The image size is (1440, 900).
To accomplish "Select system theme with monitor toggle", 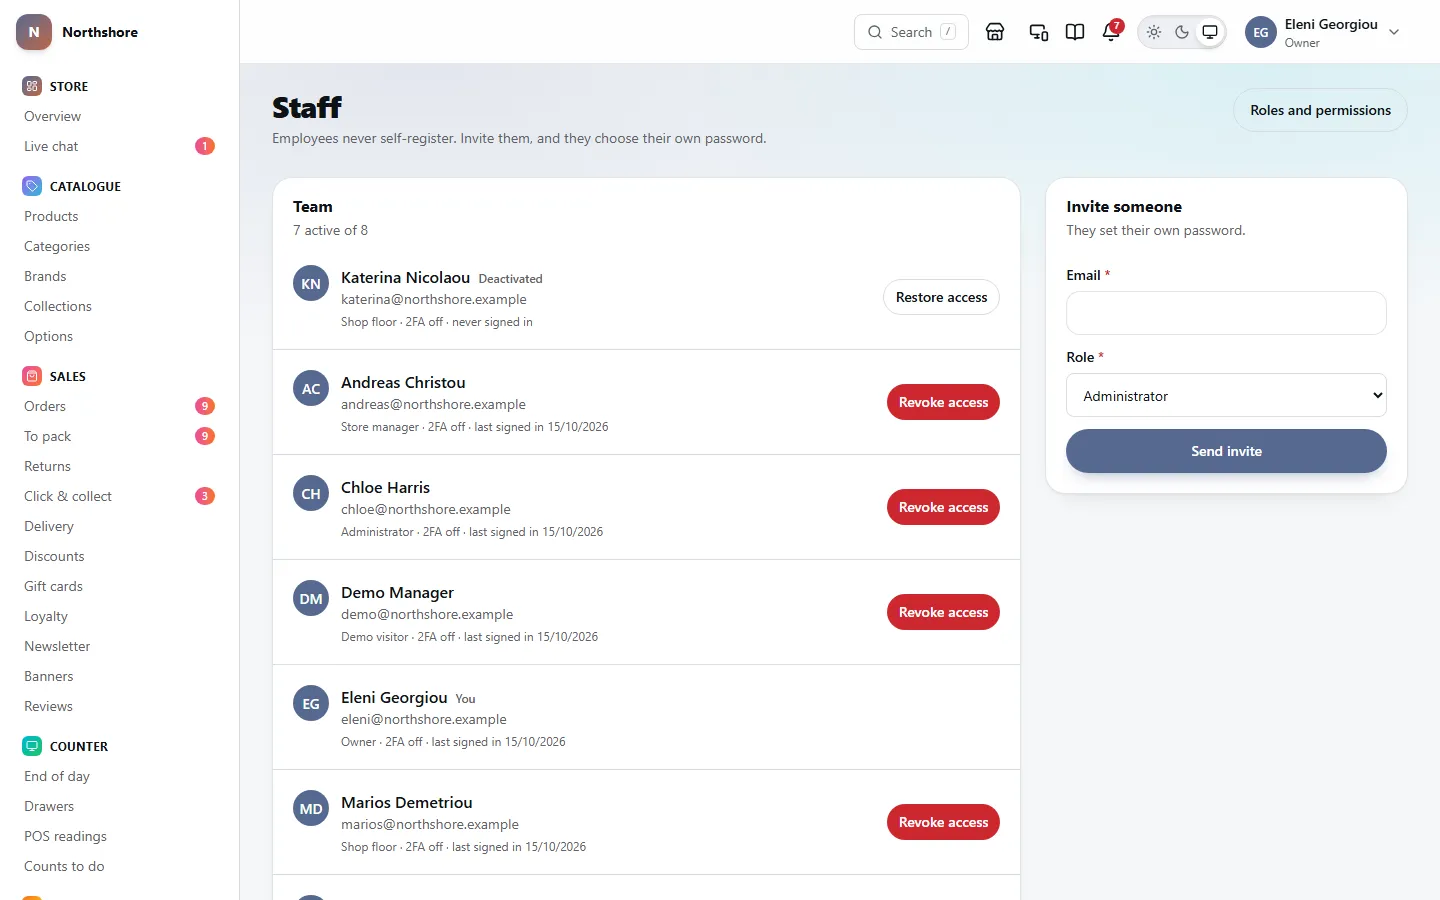I will [x=1210, y=32].
